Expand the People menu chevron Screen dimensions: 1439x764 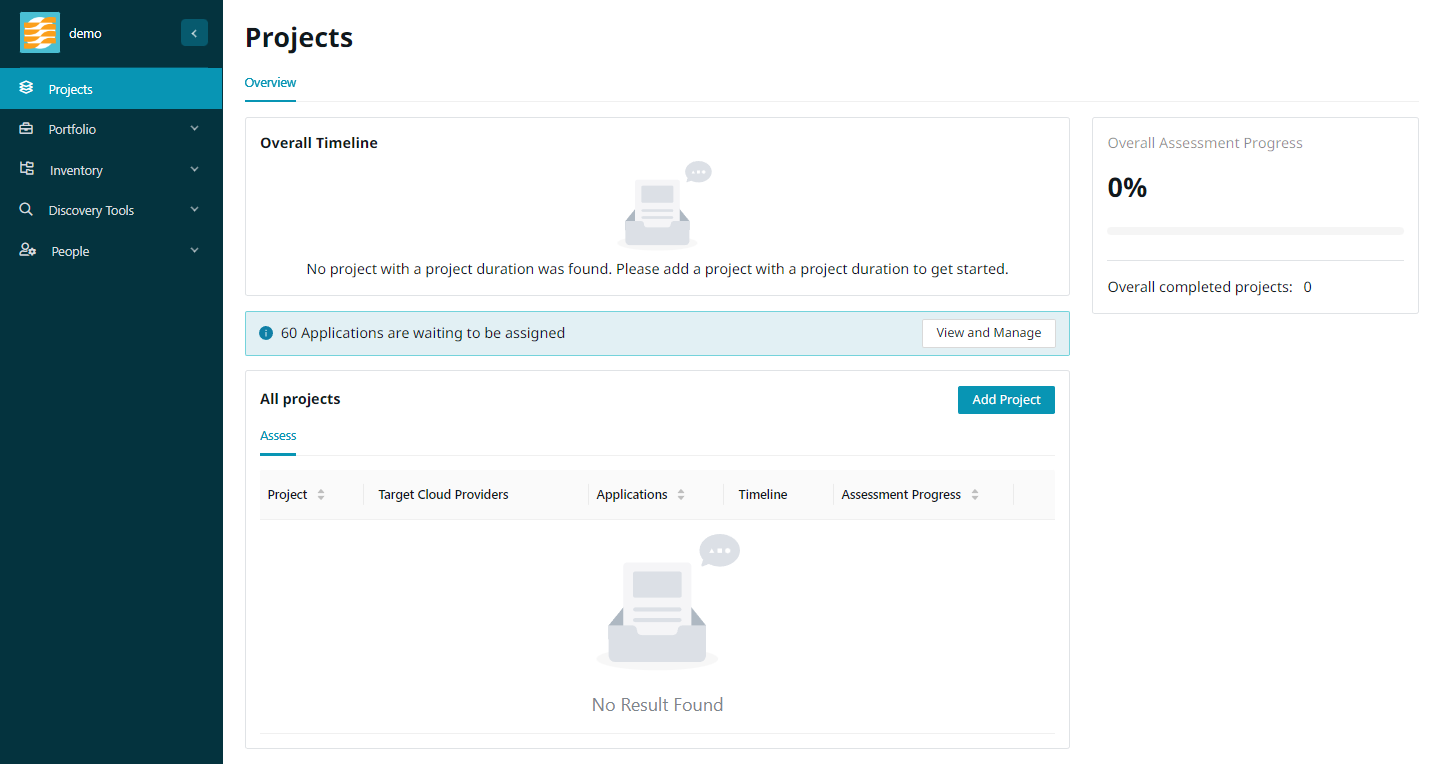tap(194, 251)
